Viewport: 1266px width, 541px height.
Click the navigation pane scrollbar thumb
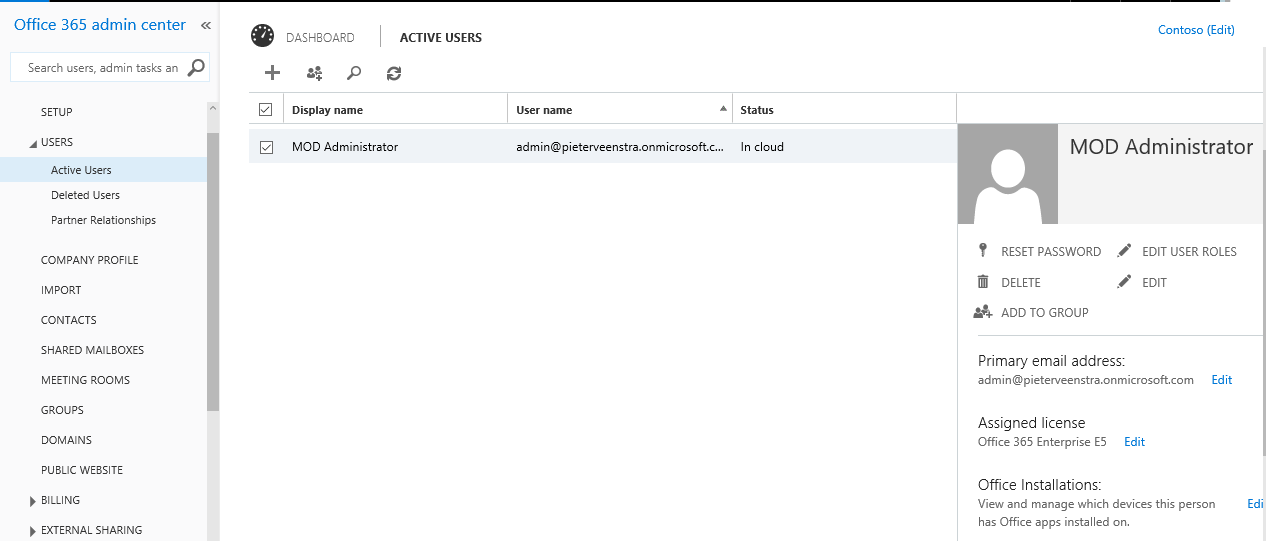click(x=212, y=270)
